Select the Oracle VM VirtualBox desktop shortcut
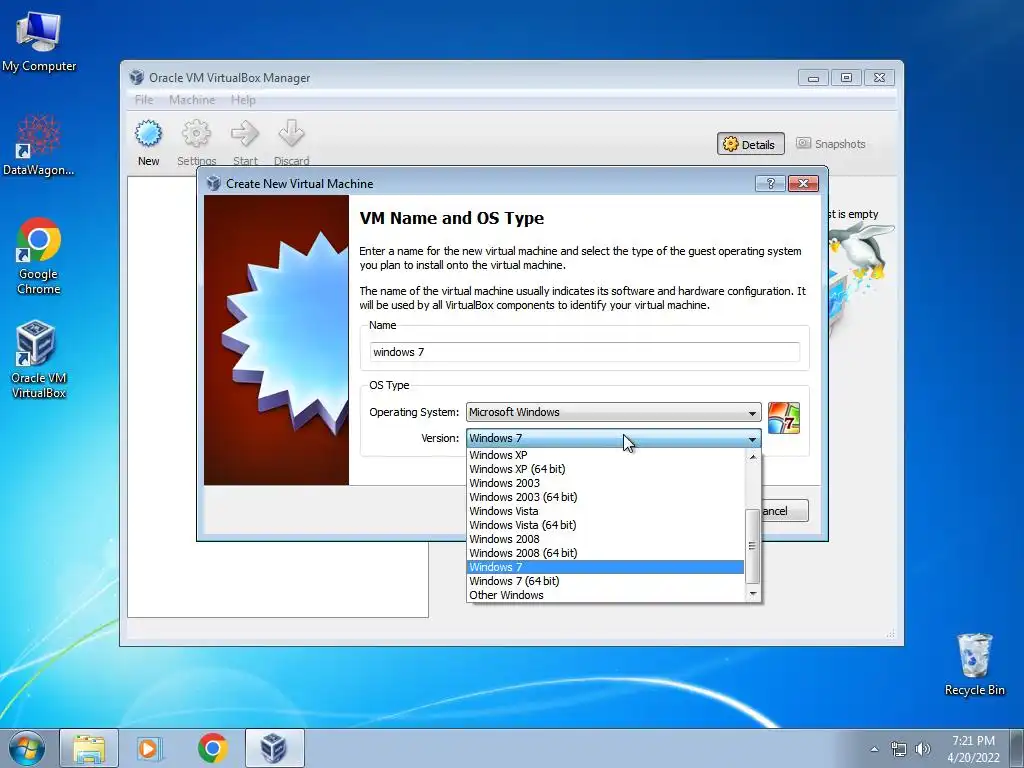The height and width of the screenshot is (768, 1024). [x=39, y=359]
